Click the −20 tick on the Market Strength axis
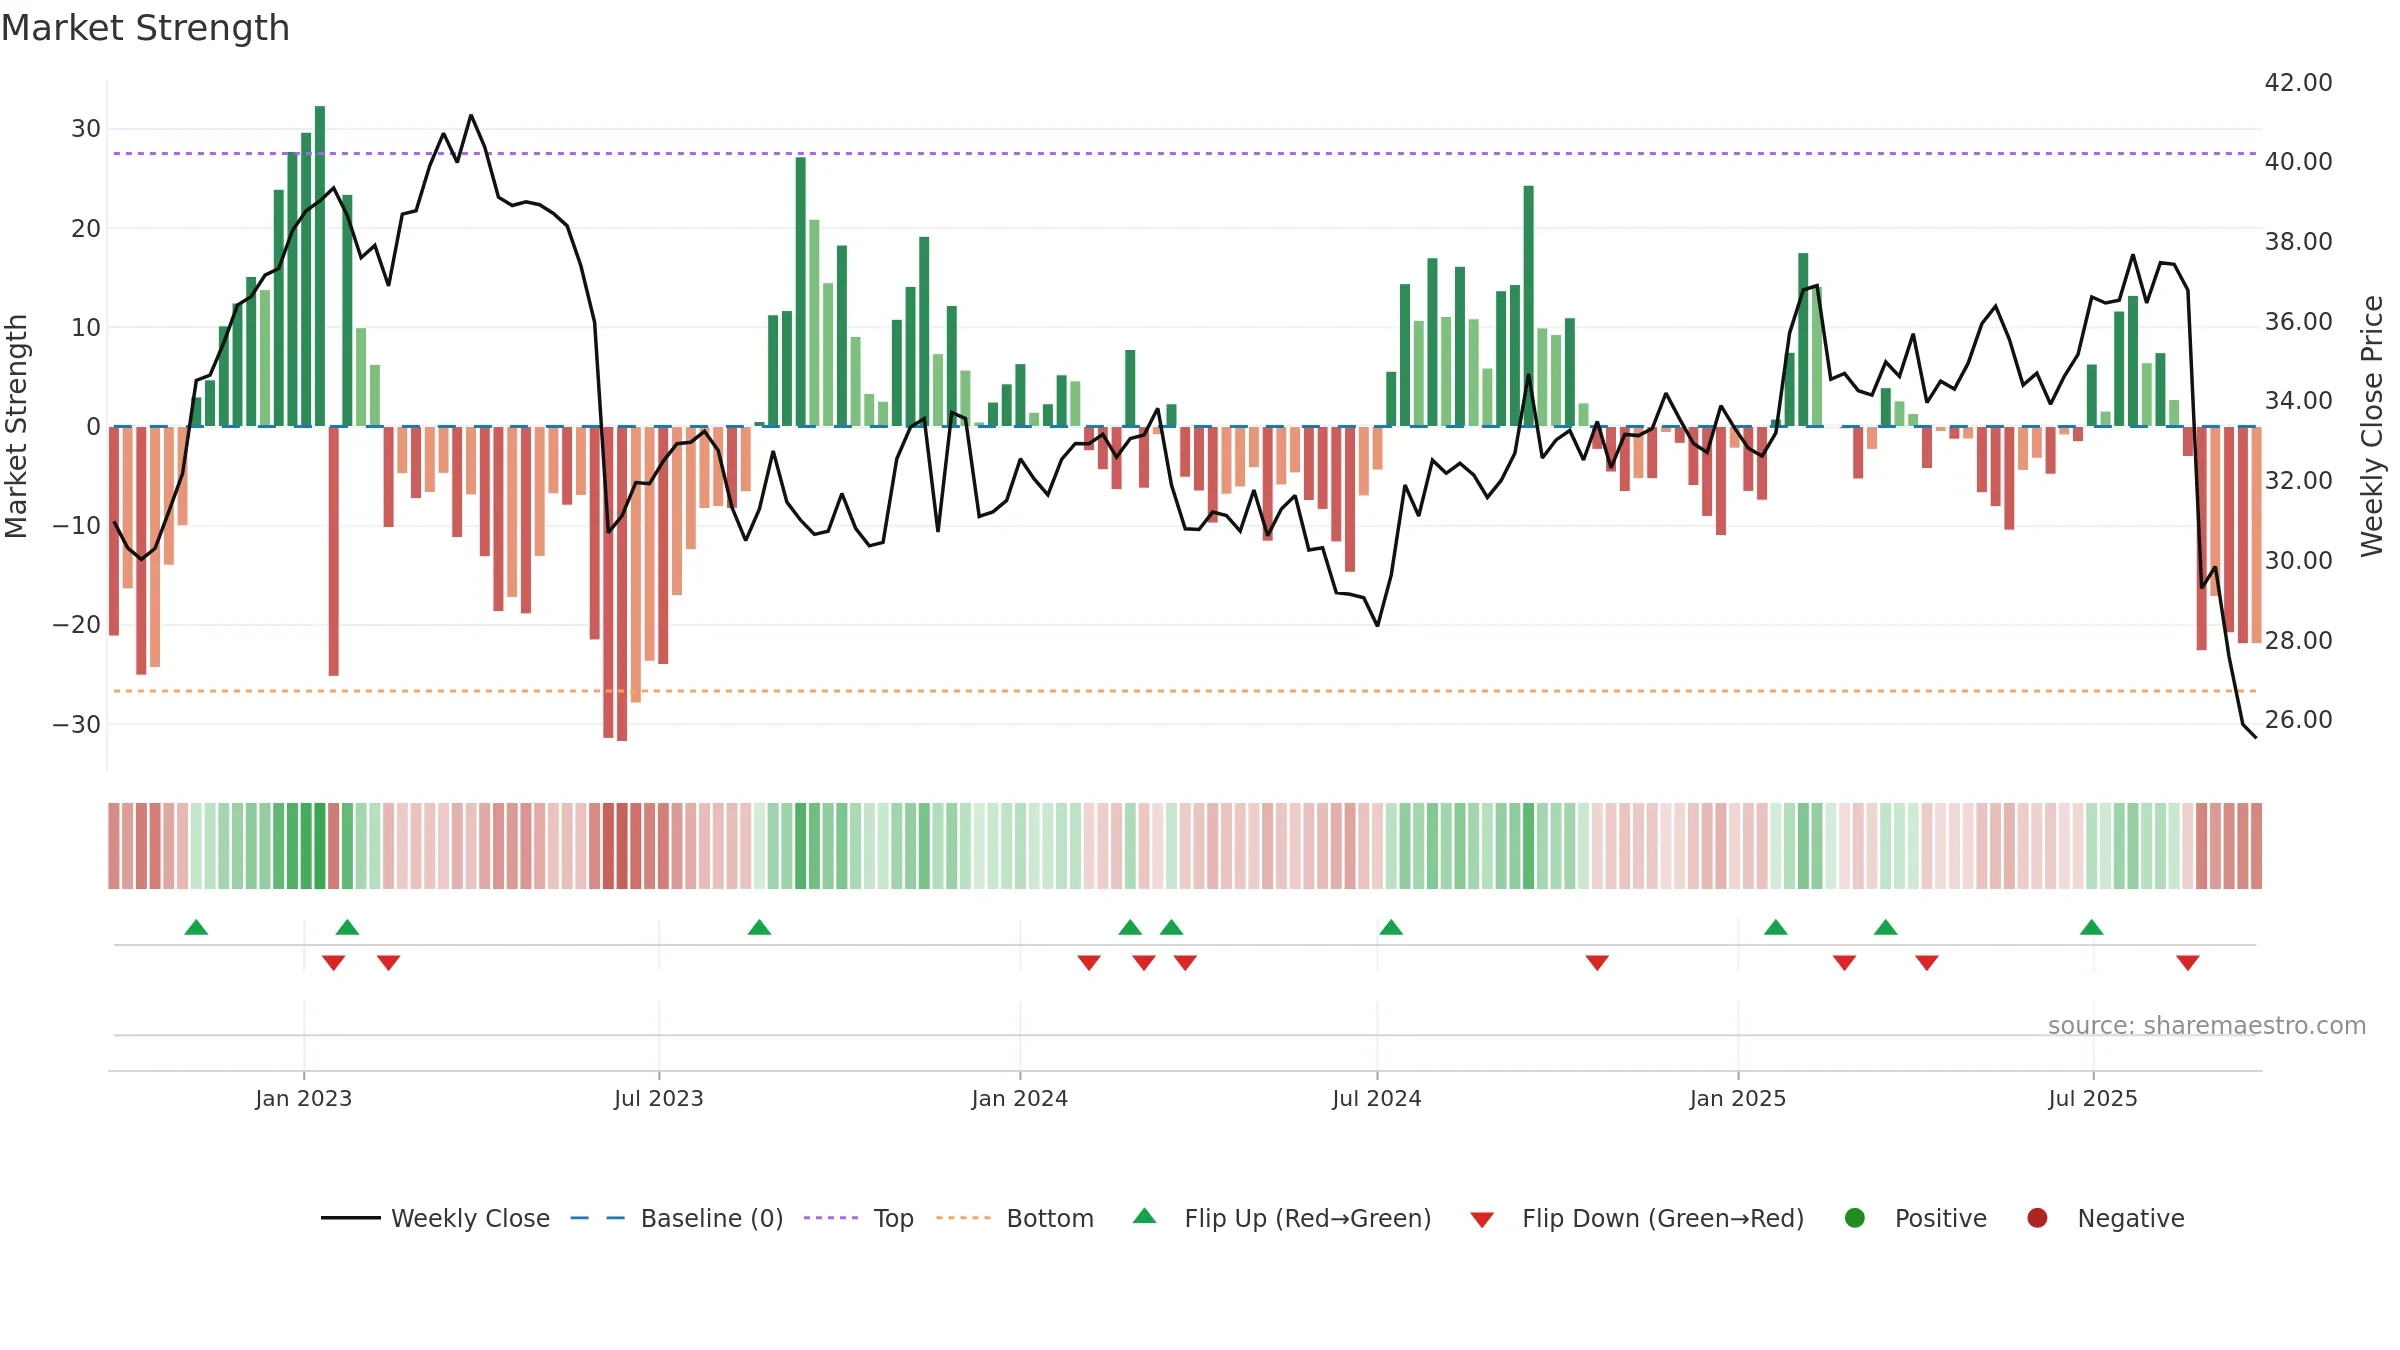The height and width of the screenshot is (1350, 2400). tap(77, 625)
